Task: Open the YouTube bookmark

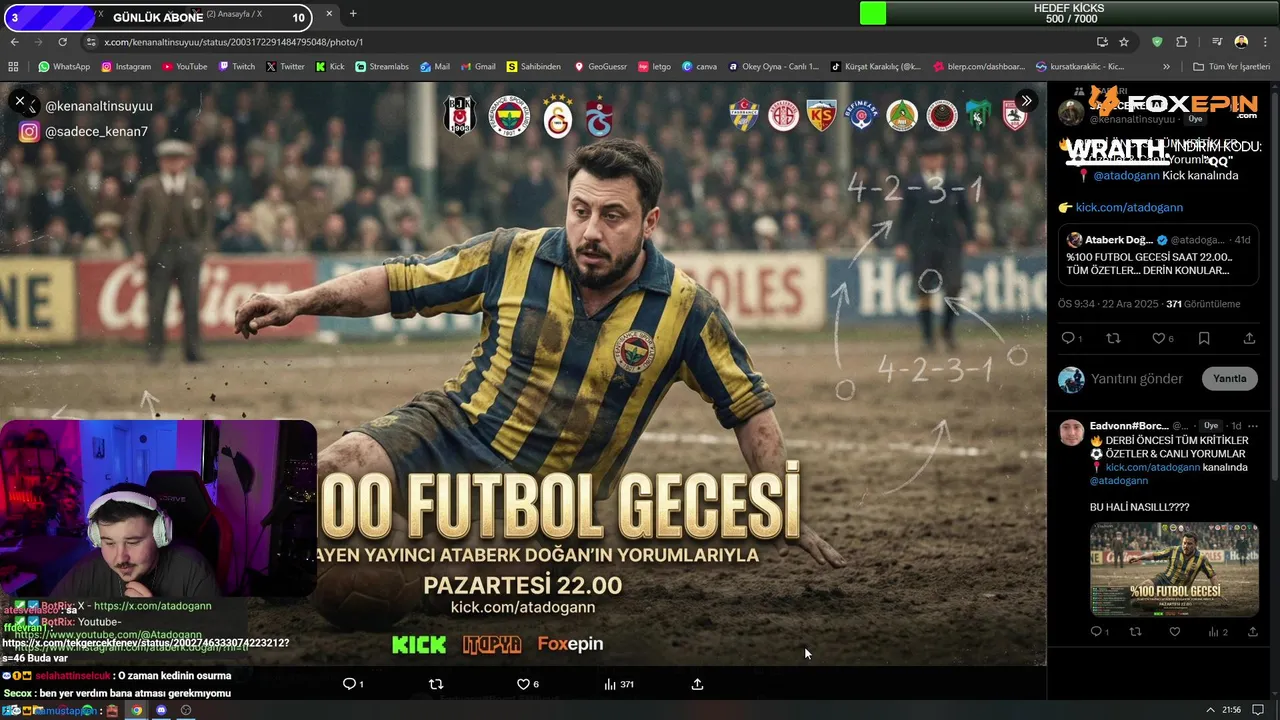Action: pyautogui.click(x=185, y=67)
